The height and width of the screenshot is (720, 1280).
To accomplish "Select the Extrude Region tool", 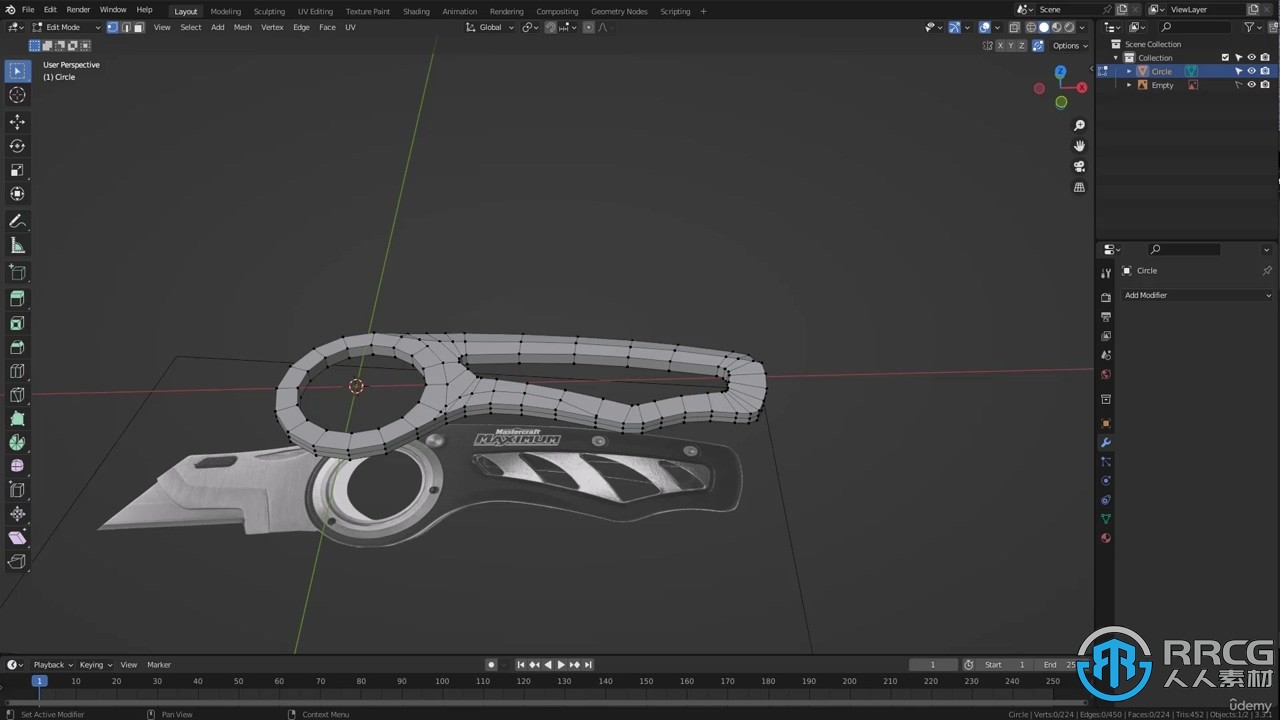I will tap(17, 299).
